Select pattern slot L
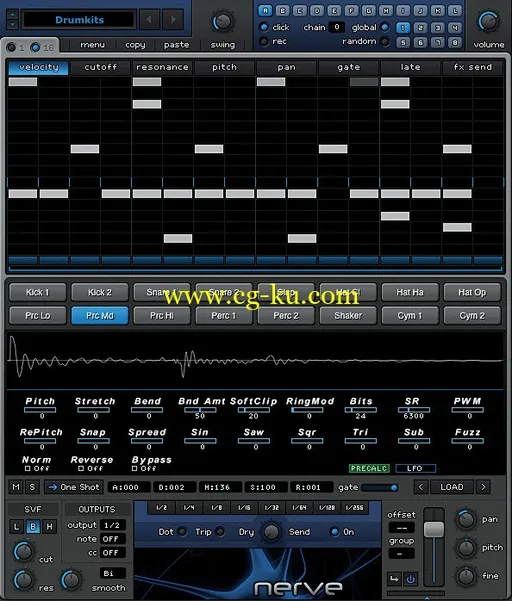Screen dimensions: 512x601 [x=455, y=11]
